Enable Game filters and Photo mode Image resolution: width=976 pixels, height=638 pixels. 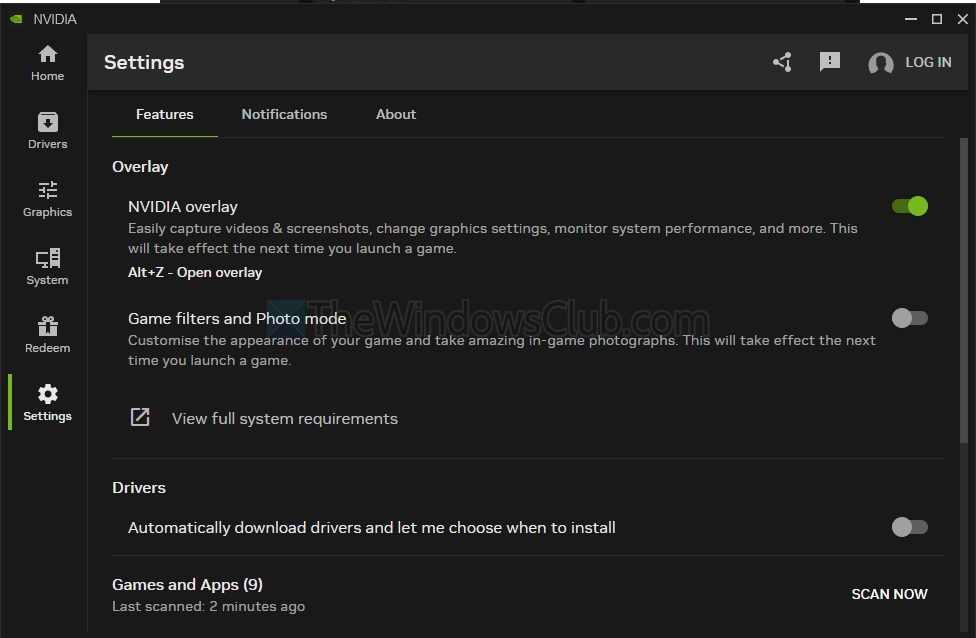tap(910, 318)
